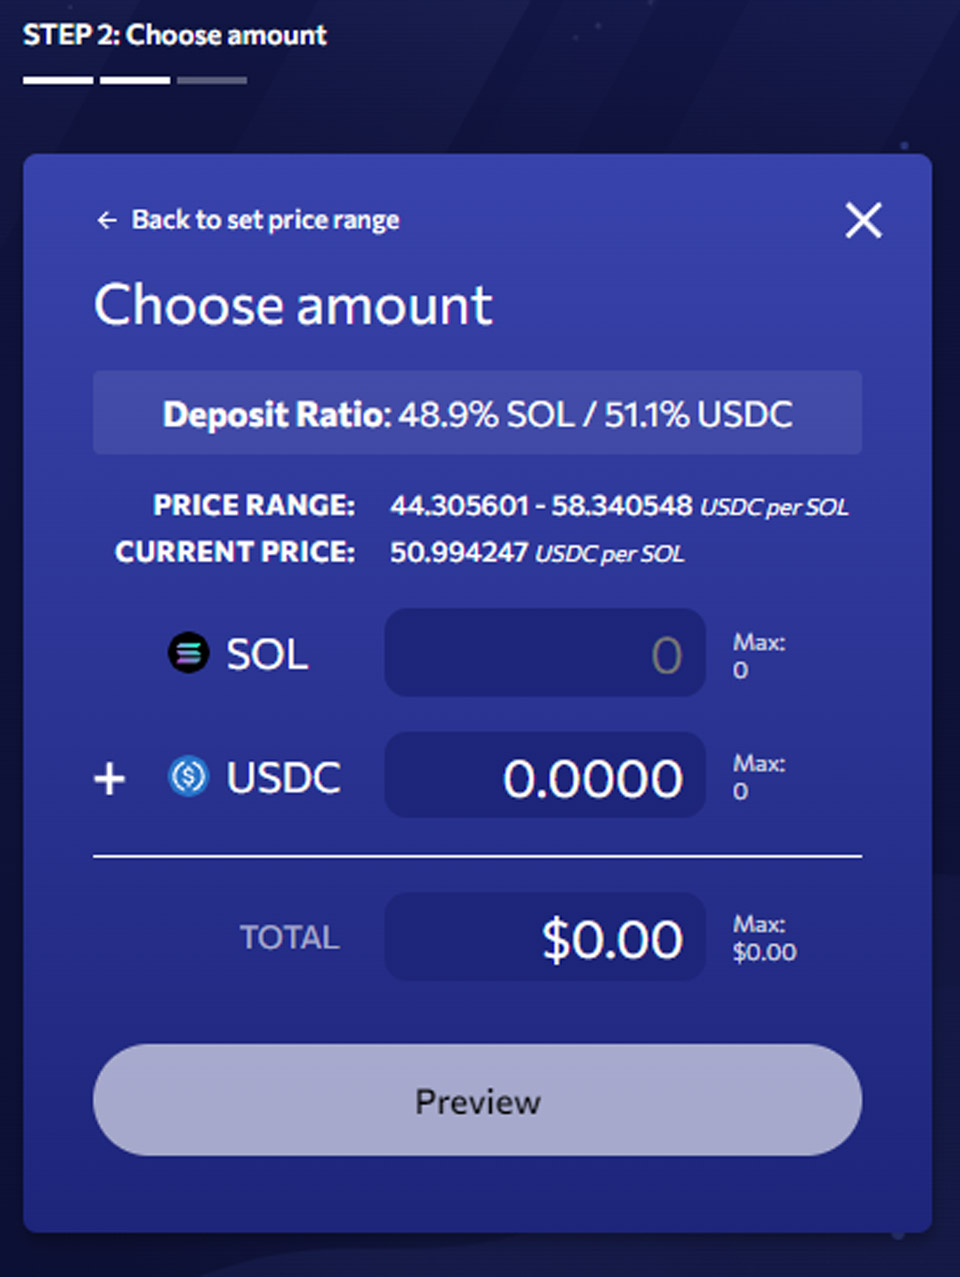Click the USDC token logo icon
Viewport: 960px width, 1277px height.
coord(188,776)
